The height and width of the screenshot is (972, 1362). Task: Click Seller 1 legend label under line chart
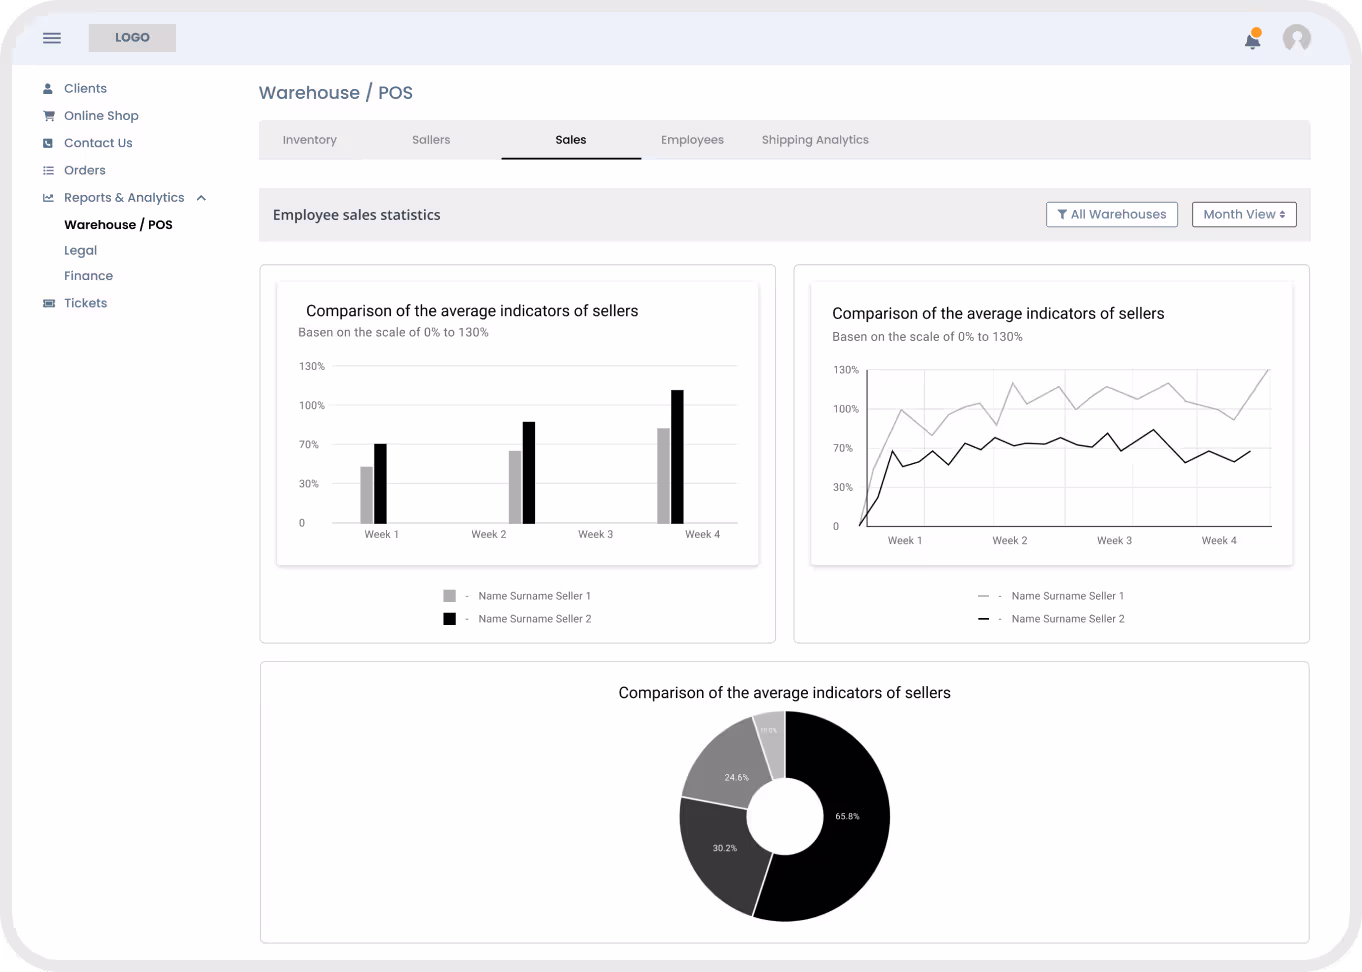coord(1068,596)
